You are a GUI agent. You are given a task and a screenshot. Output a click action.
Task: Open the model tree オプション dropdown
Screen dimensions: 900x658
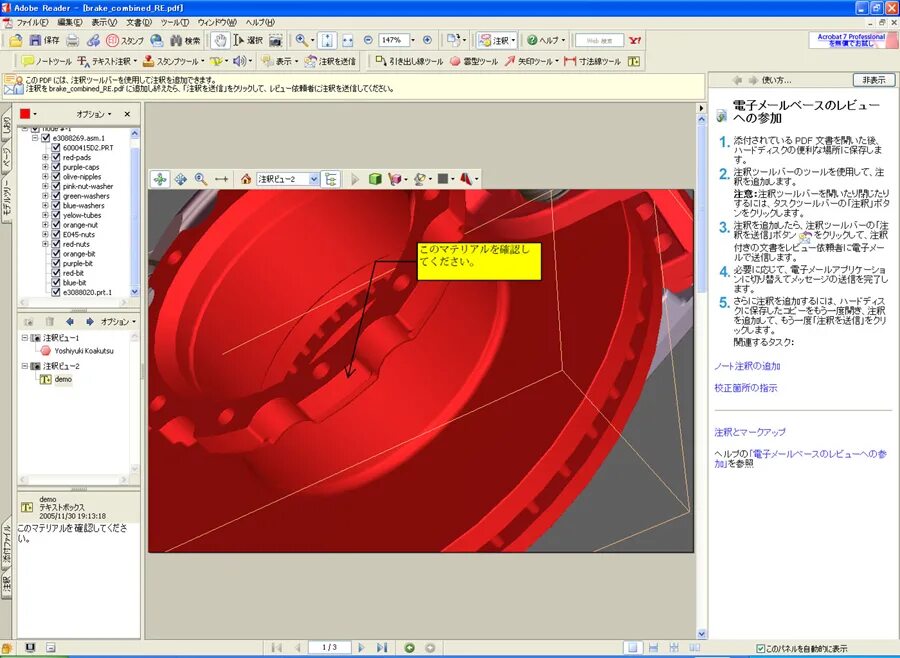point(94,114)
